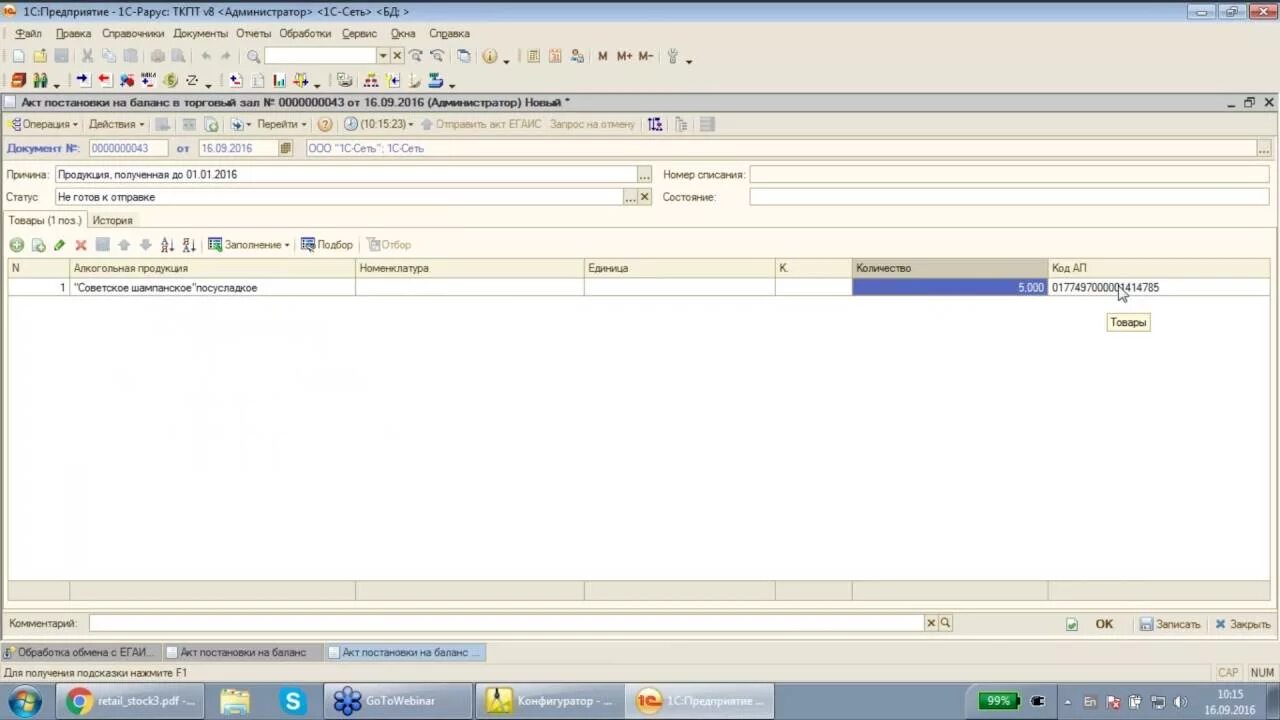Click the copy row icon in goods toolbar
This screenshot has height=720, width=1280.
point(38,245)
